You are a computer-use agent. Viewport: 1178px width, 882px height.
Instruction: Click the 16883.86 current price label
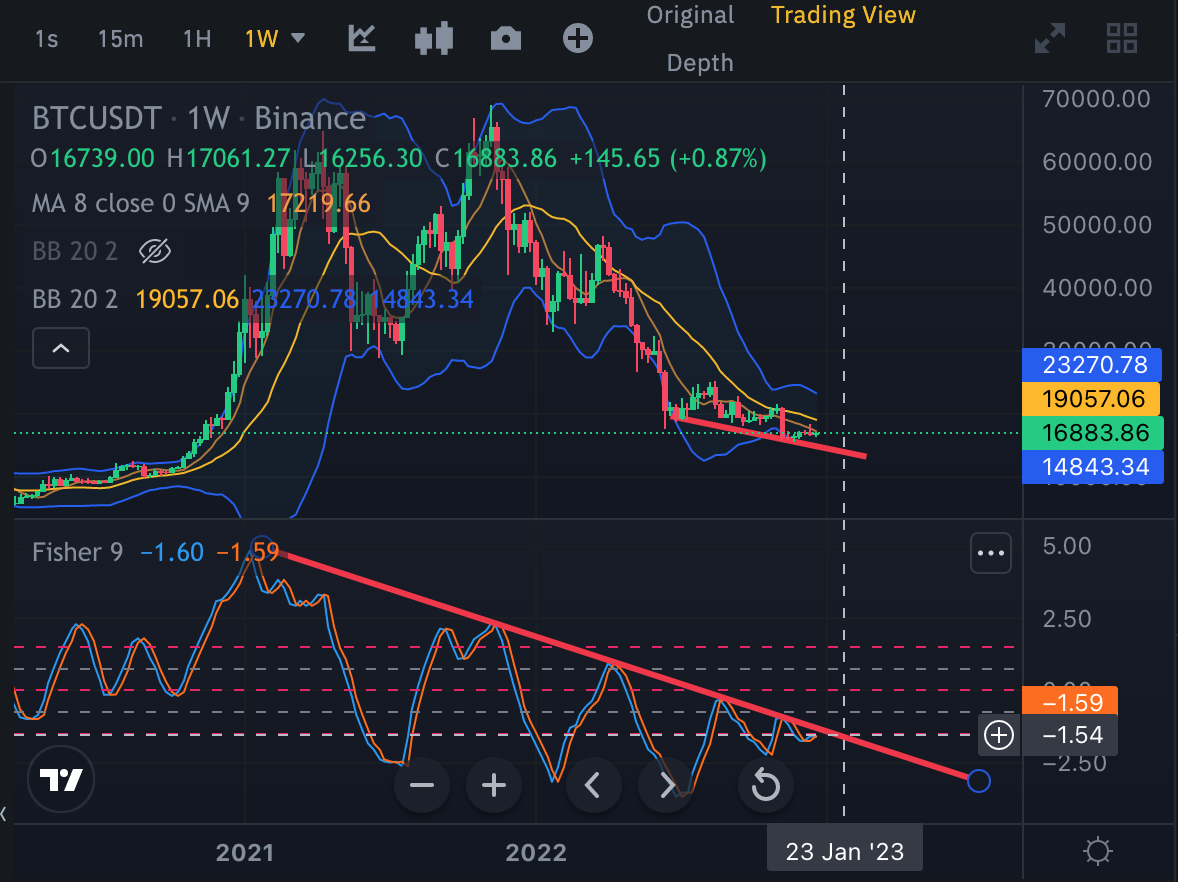click(x=1093, y=433)
